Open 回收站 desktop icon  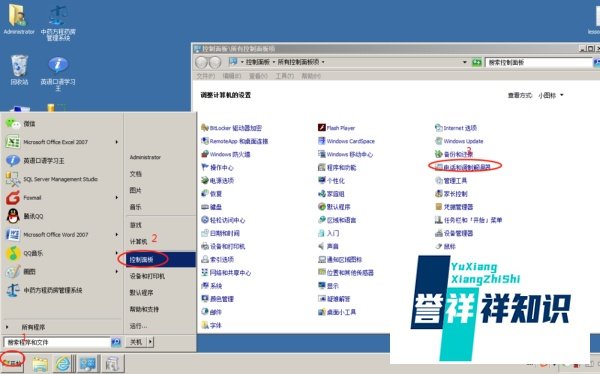pyautogui.click(x=19, y=70)
